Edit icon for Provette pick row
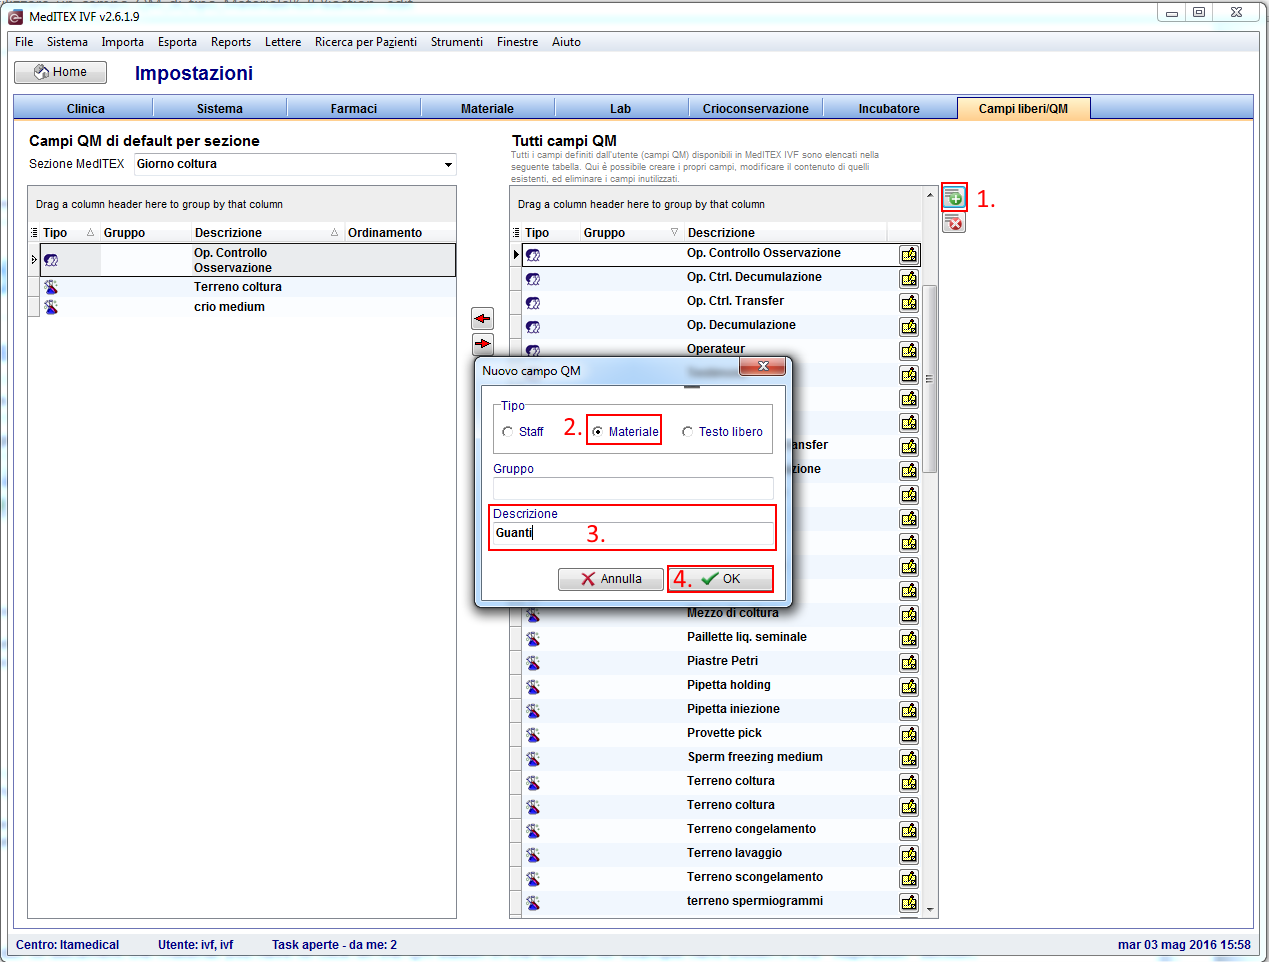The image size is (1269, 962). 909,735
